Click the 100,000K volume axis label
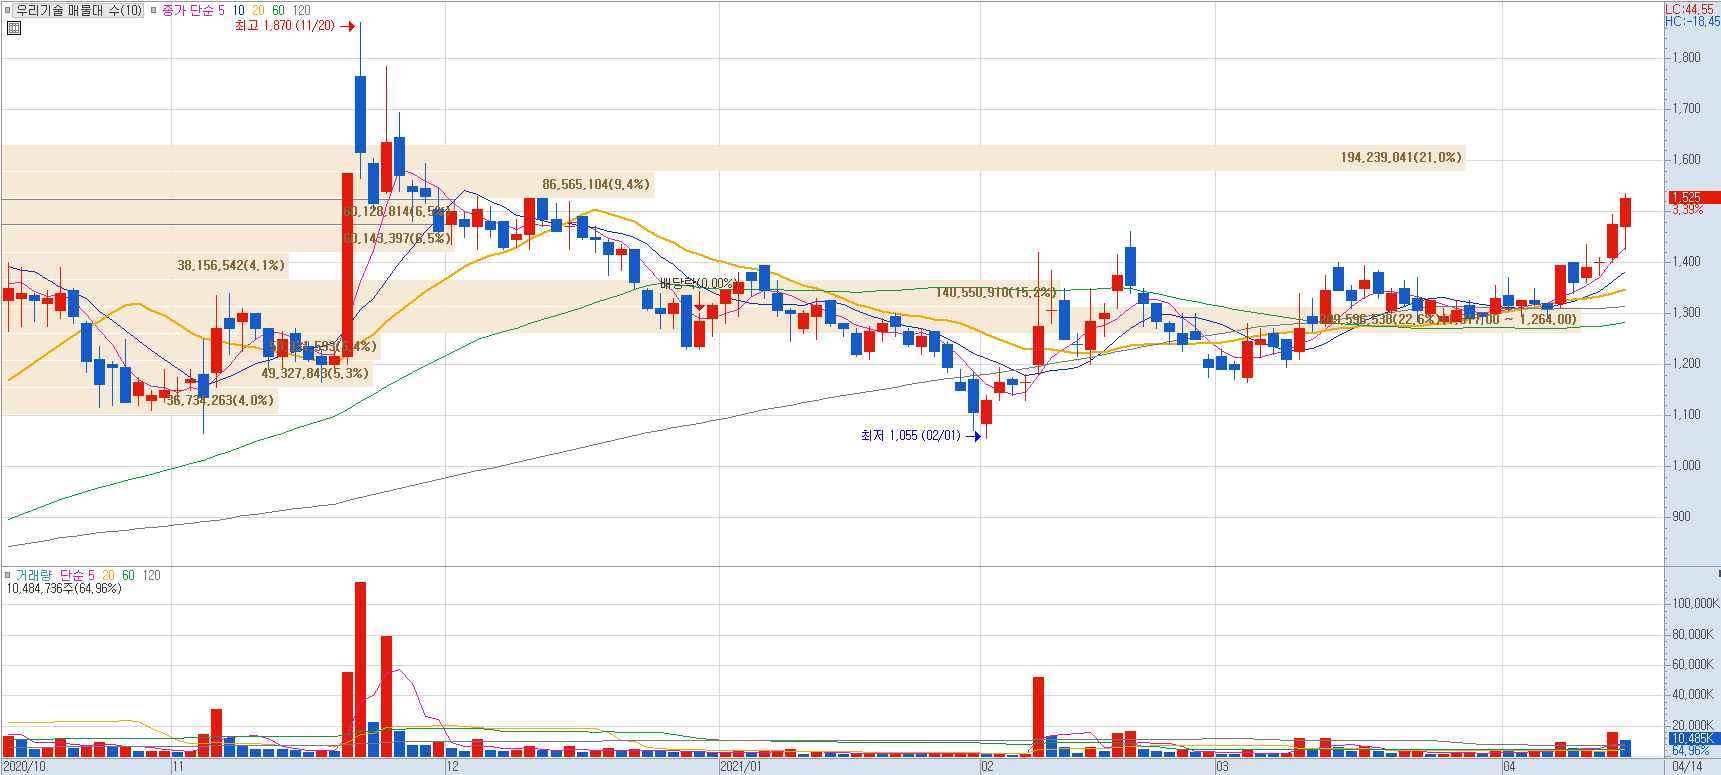The image size is (1721, 775). (x=1696, y=603)
